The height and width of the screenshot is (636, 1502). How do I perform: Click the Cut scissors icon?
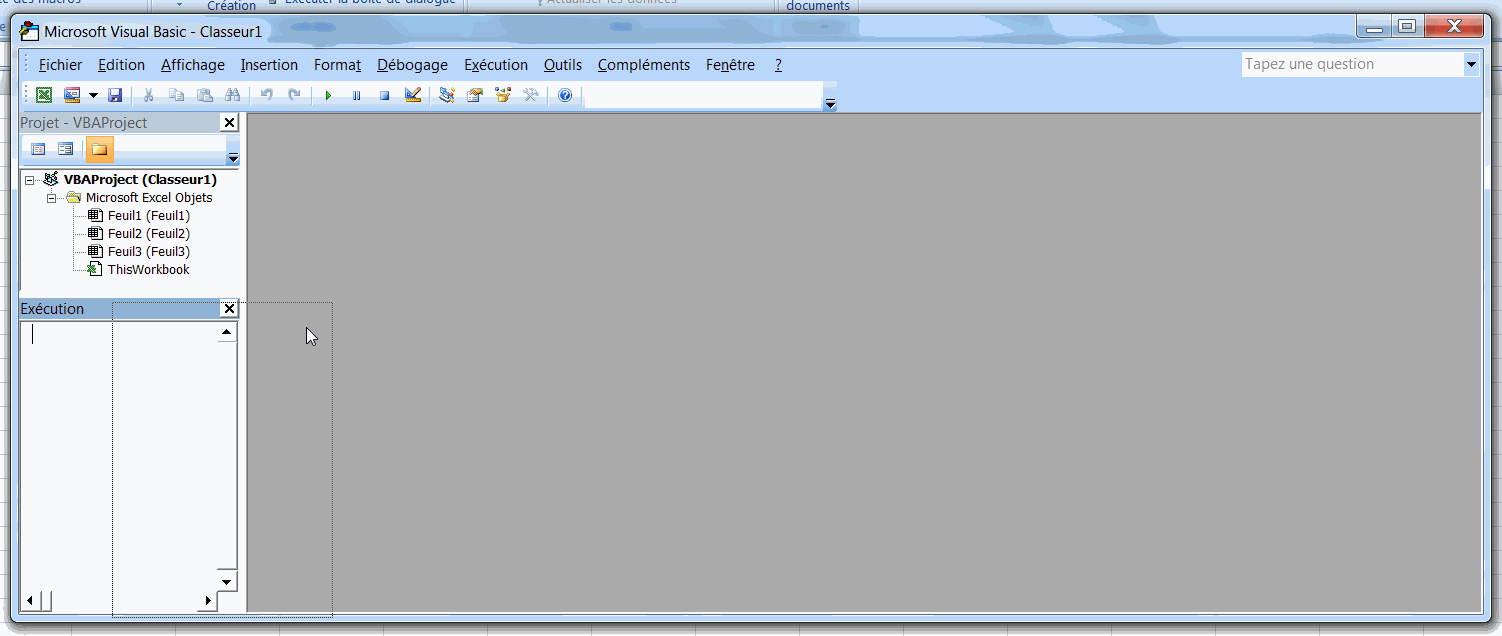click(149, 96)
